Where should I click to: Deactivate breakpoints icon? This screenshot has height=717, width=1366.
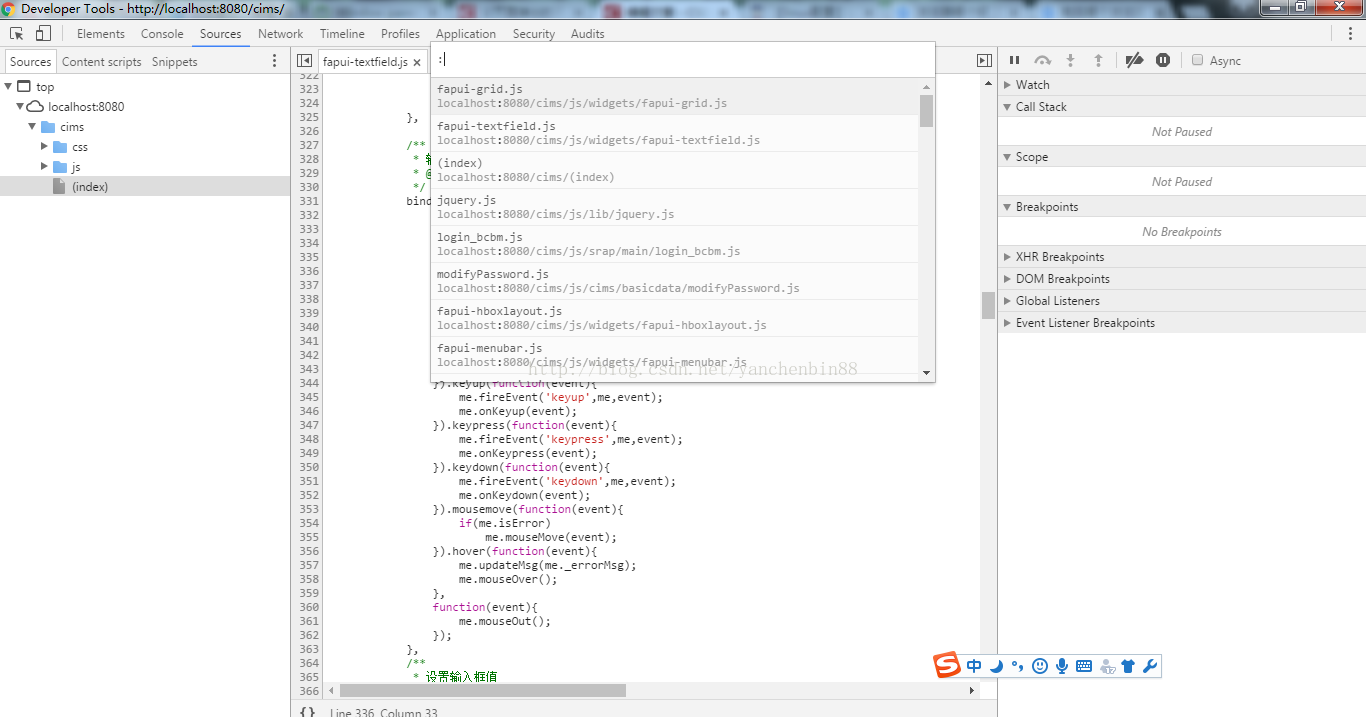click(1134, 60)
